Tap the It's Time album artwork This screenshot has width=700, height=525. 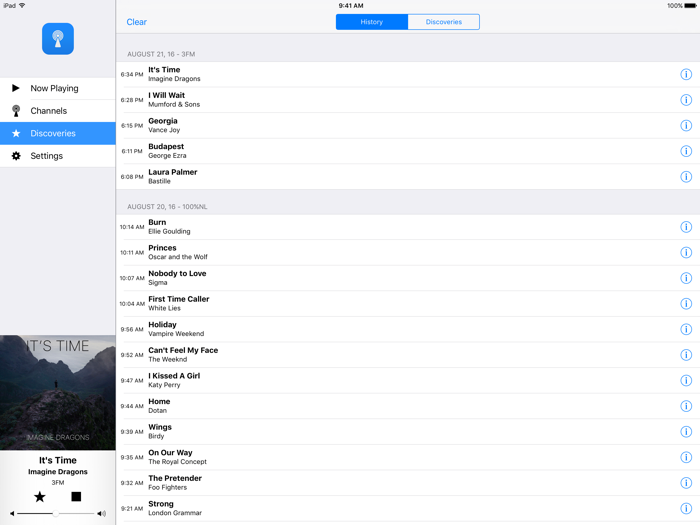(x=58, y=392)
